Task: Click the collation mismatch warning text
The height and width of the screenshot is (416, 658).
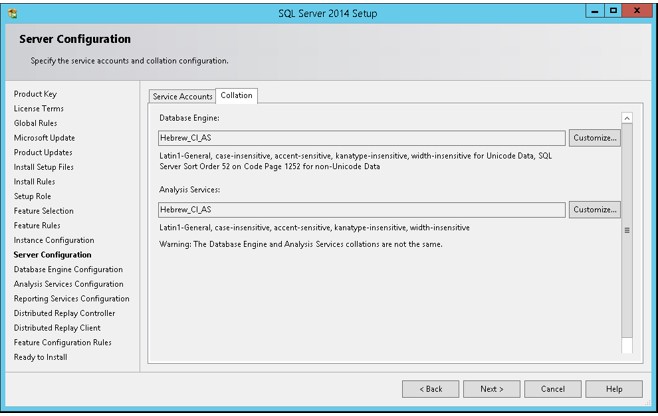Action: point(301,244)
